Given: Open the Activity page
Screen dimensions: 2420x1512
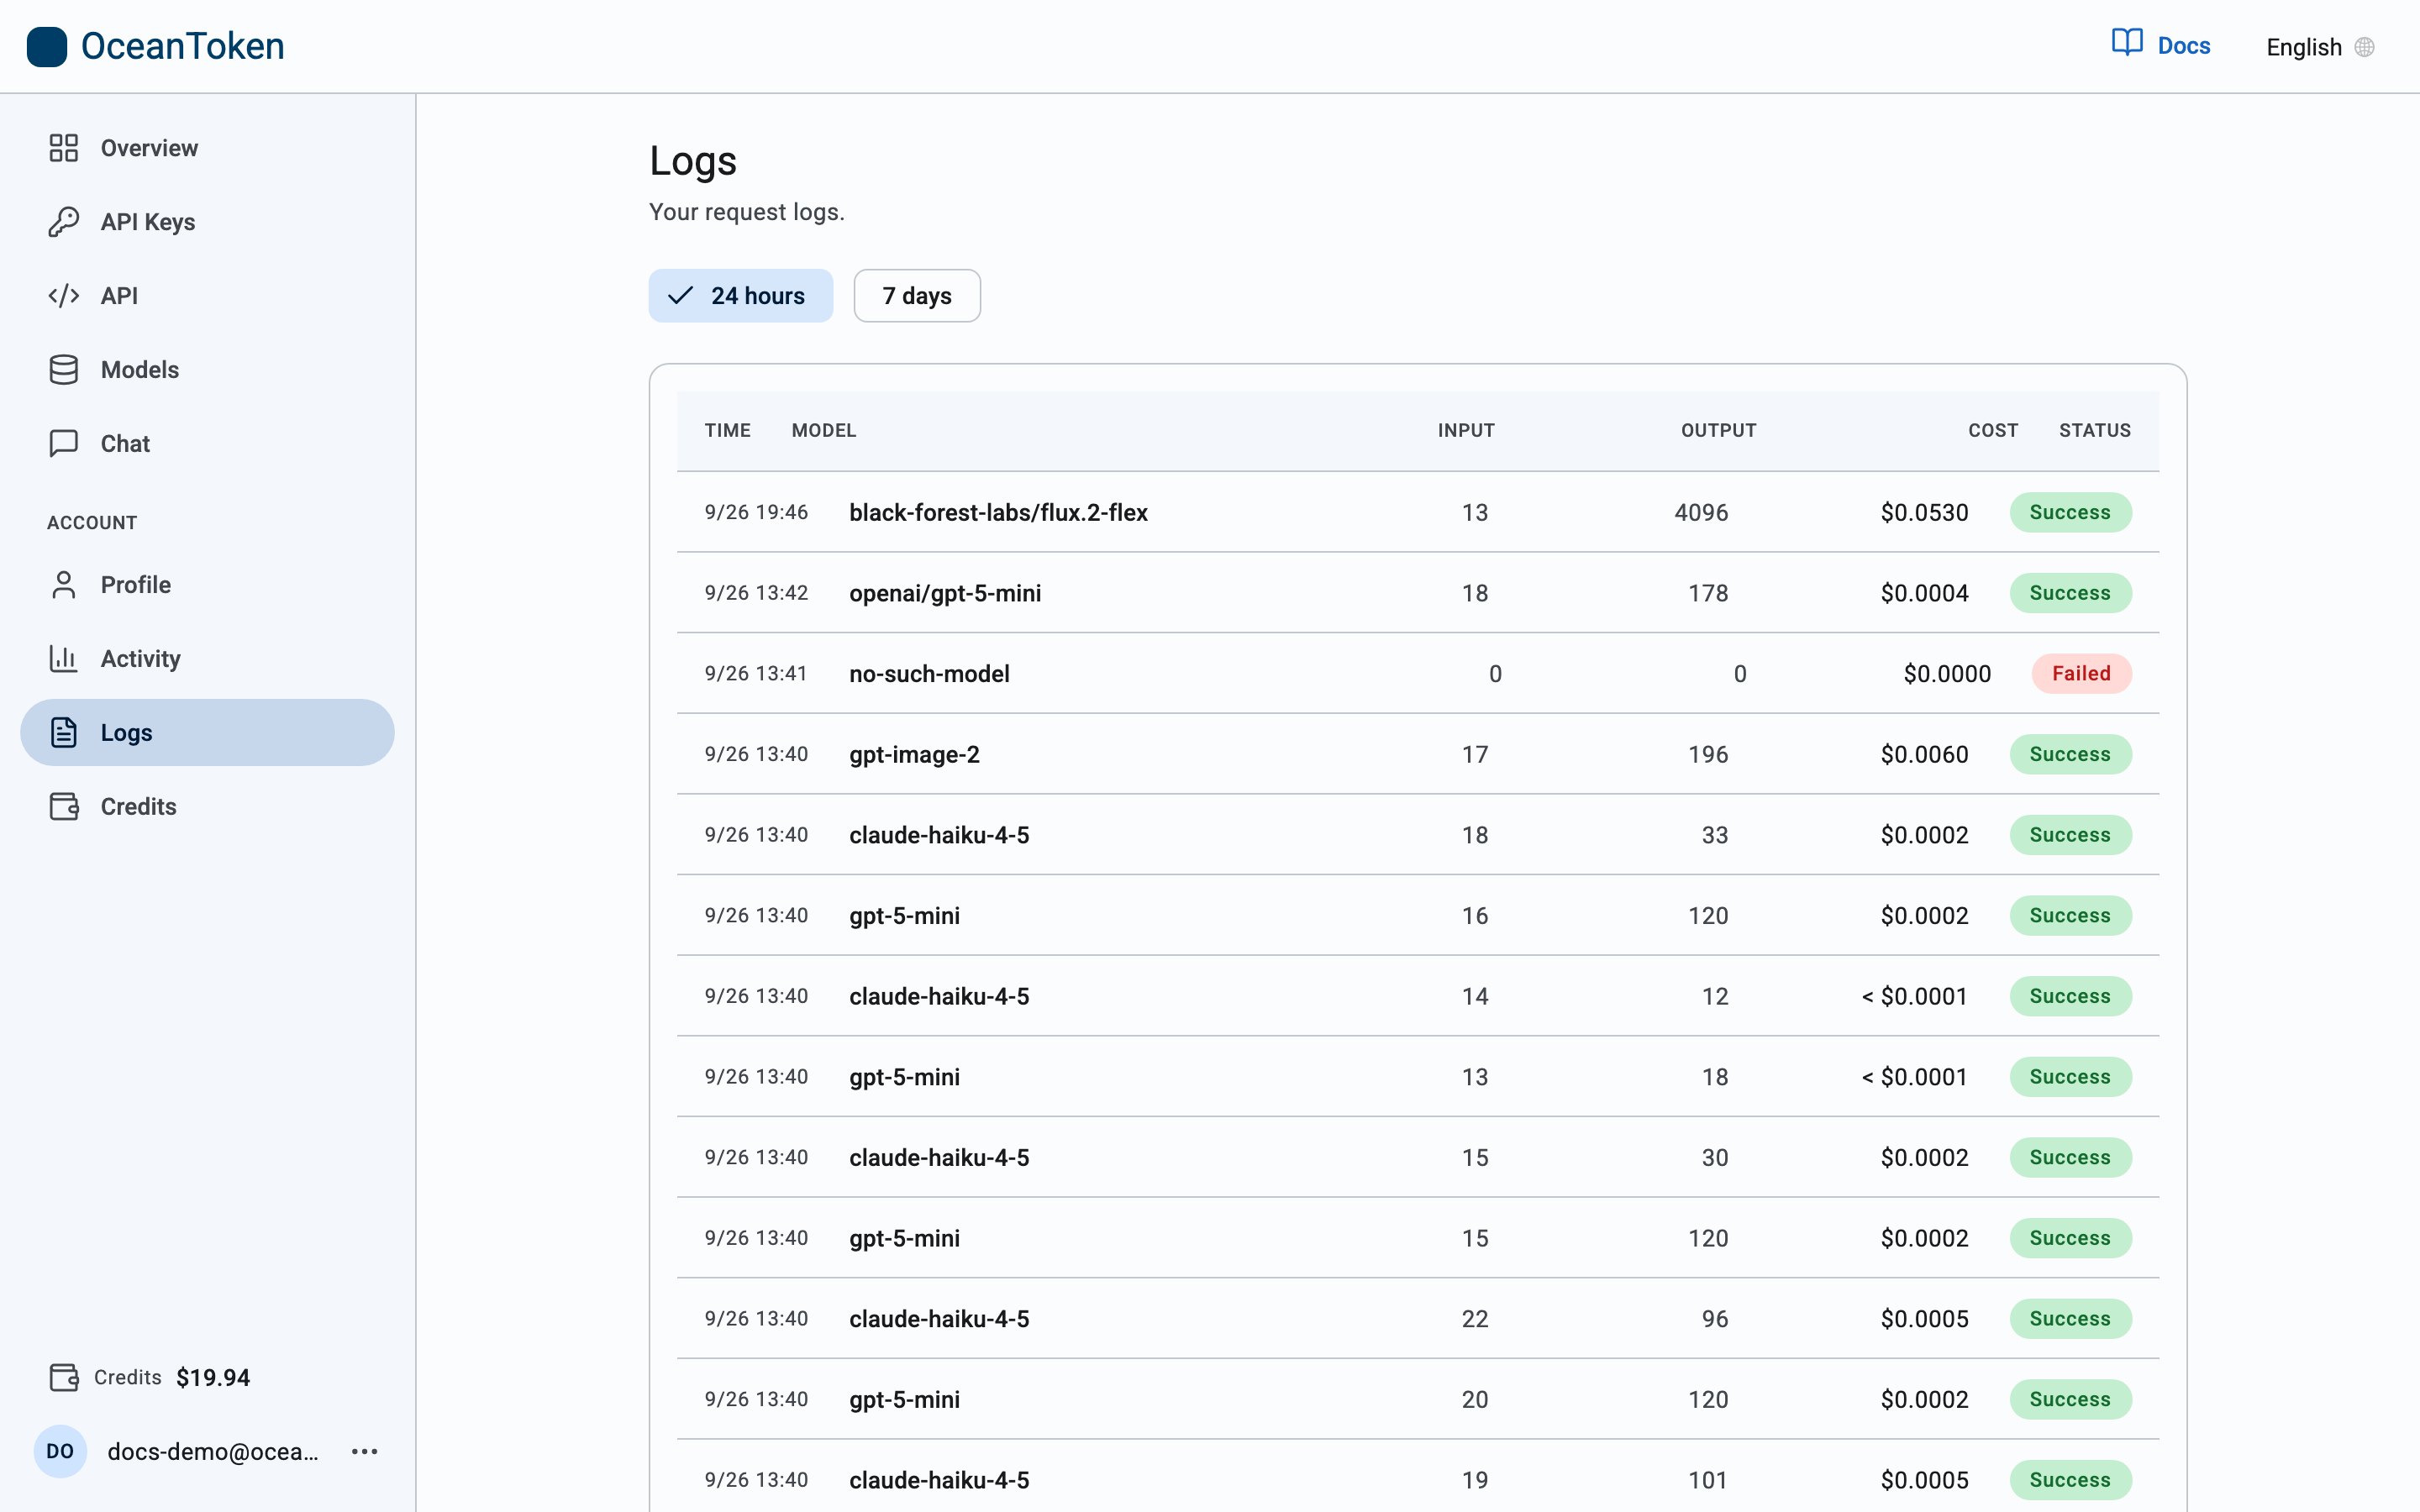Looking at the screenshot, I should point(208,658).
